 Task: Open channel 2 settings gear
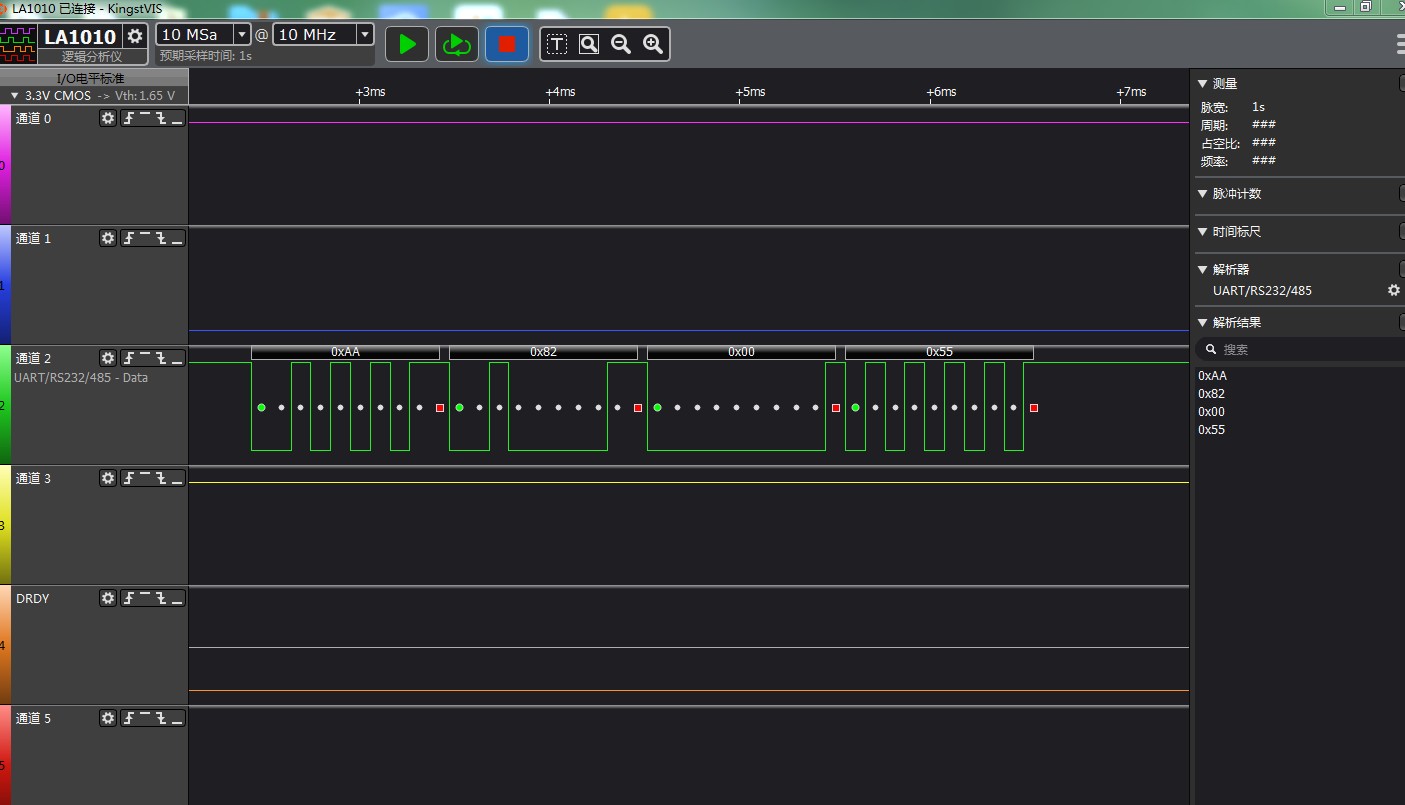click(x=108, y=358)
